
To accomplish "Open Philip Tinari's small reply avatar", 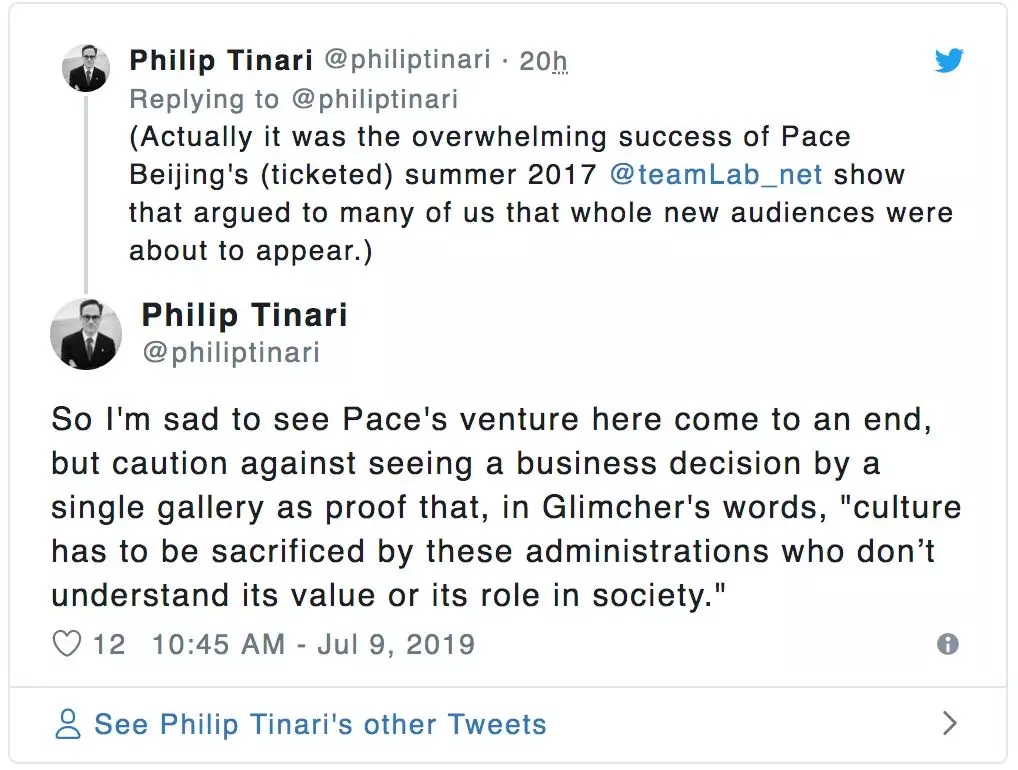I will 86,68.
